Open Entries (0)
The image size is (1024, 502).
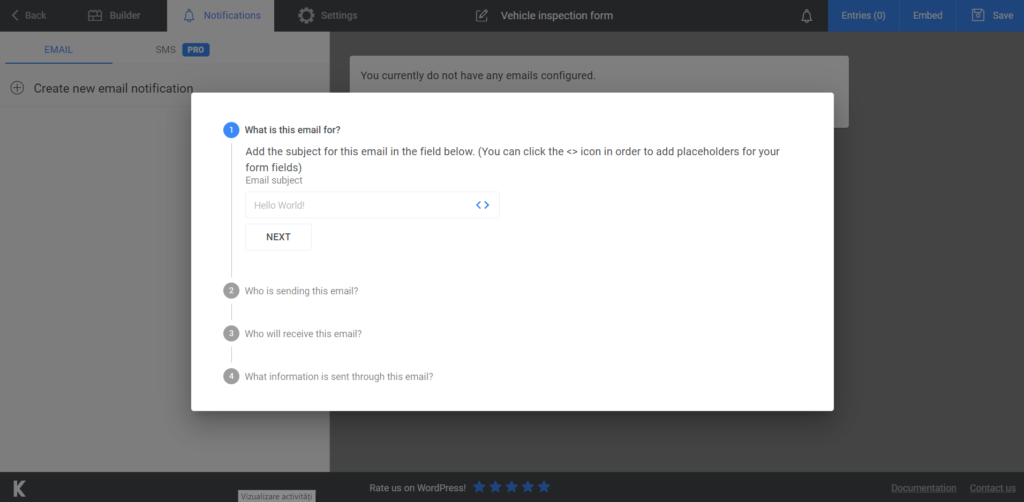(x=863, y=16)
